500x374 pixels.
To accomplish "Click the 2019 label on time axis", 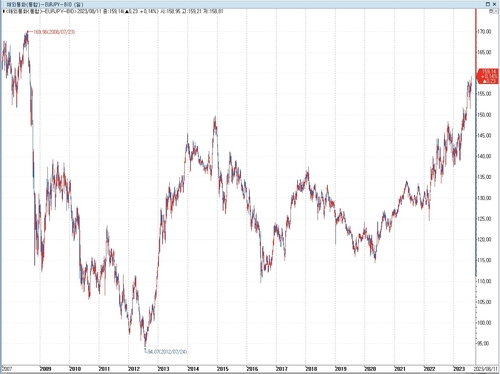I will coord(341,369).
